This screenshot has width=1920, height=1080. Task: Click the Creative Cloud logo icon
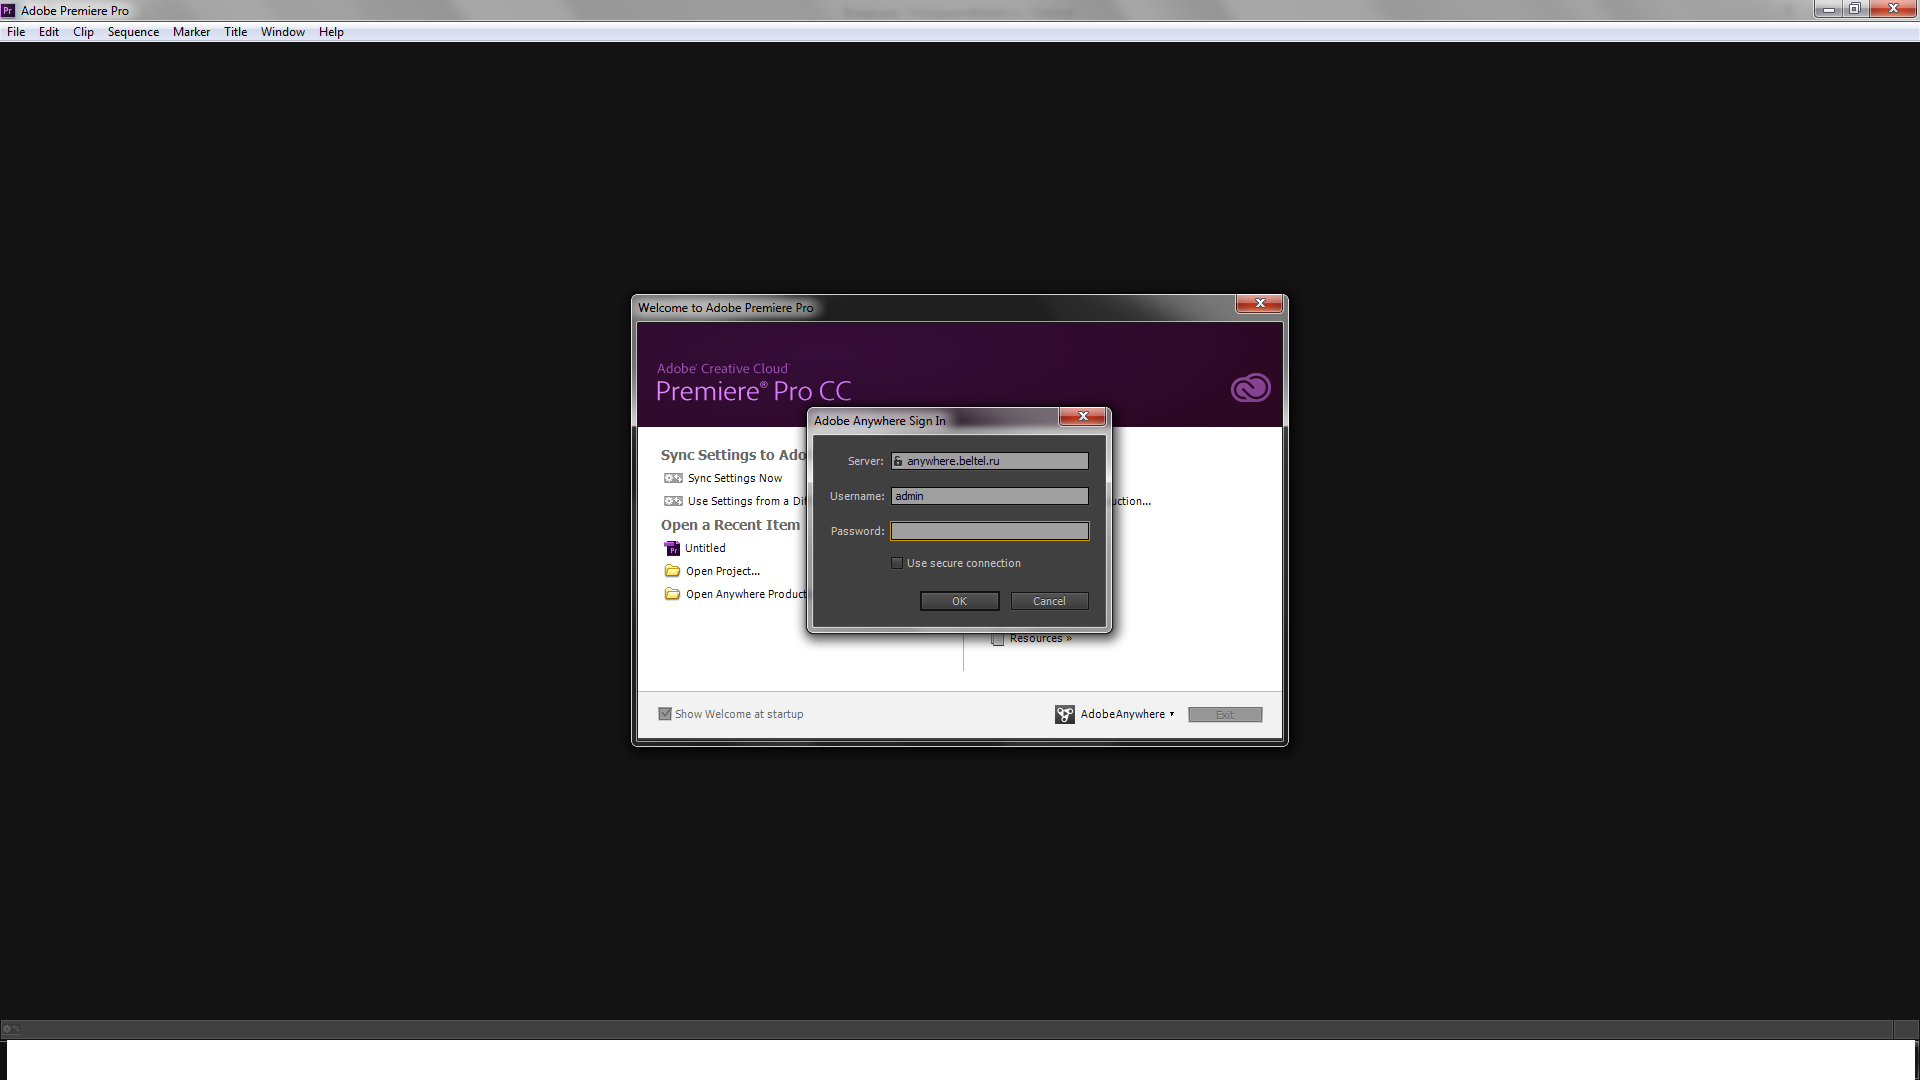[1250, 388]
